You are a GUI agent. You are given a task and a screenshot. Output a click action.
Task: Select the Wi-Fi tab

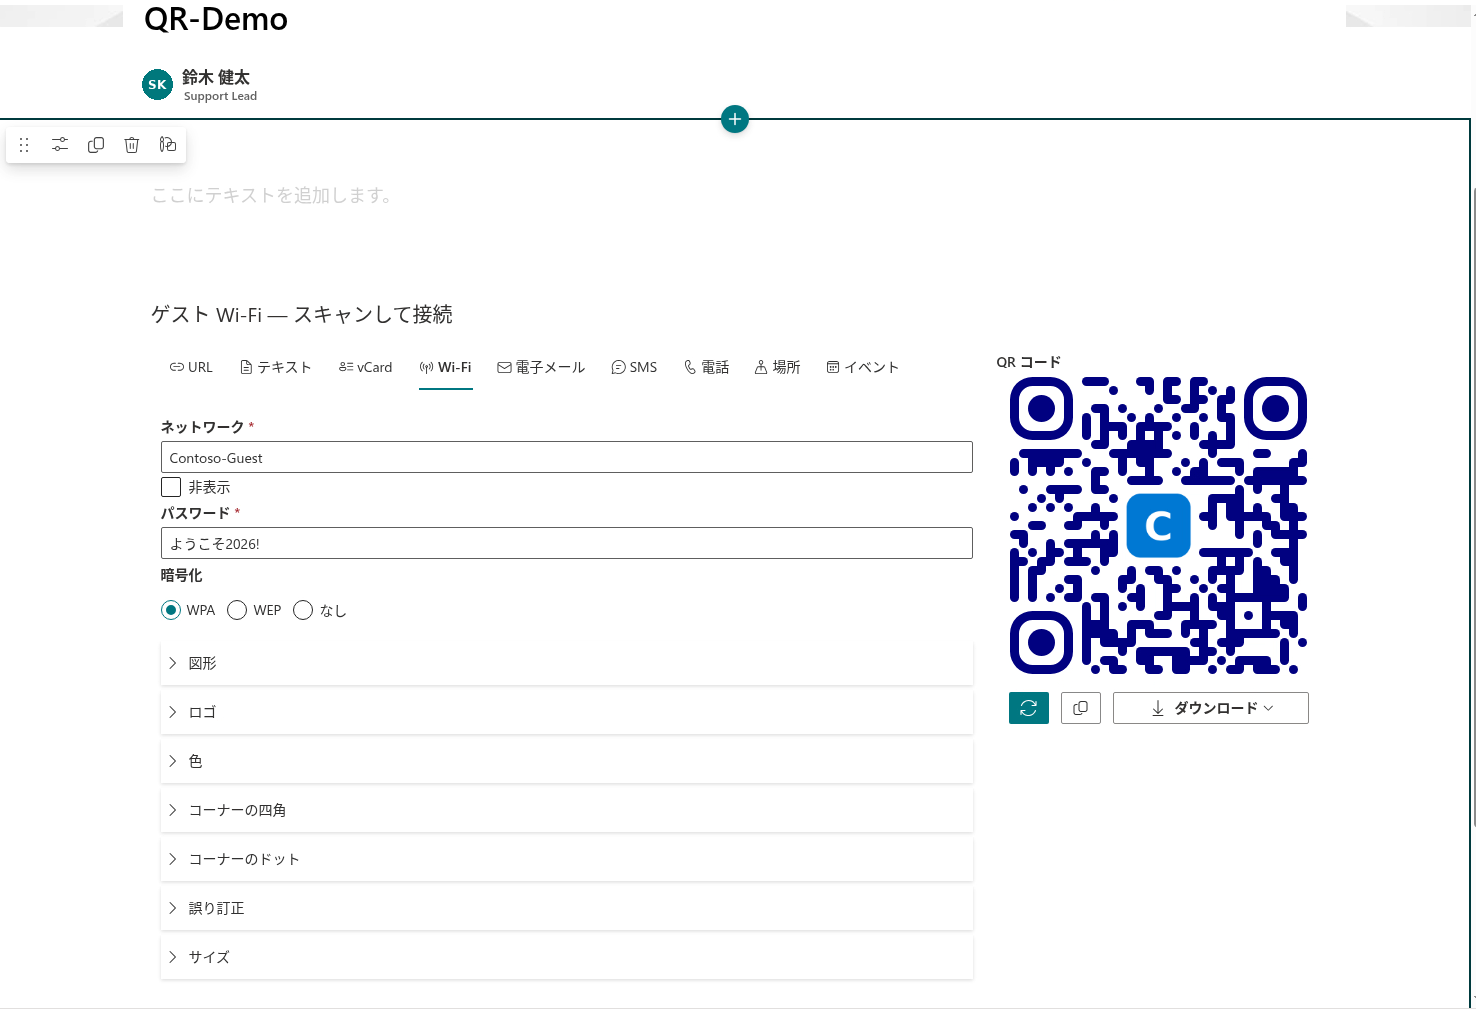tap(445, 367)
